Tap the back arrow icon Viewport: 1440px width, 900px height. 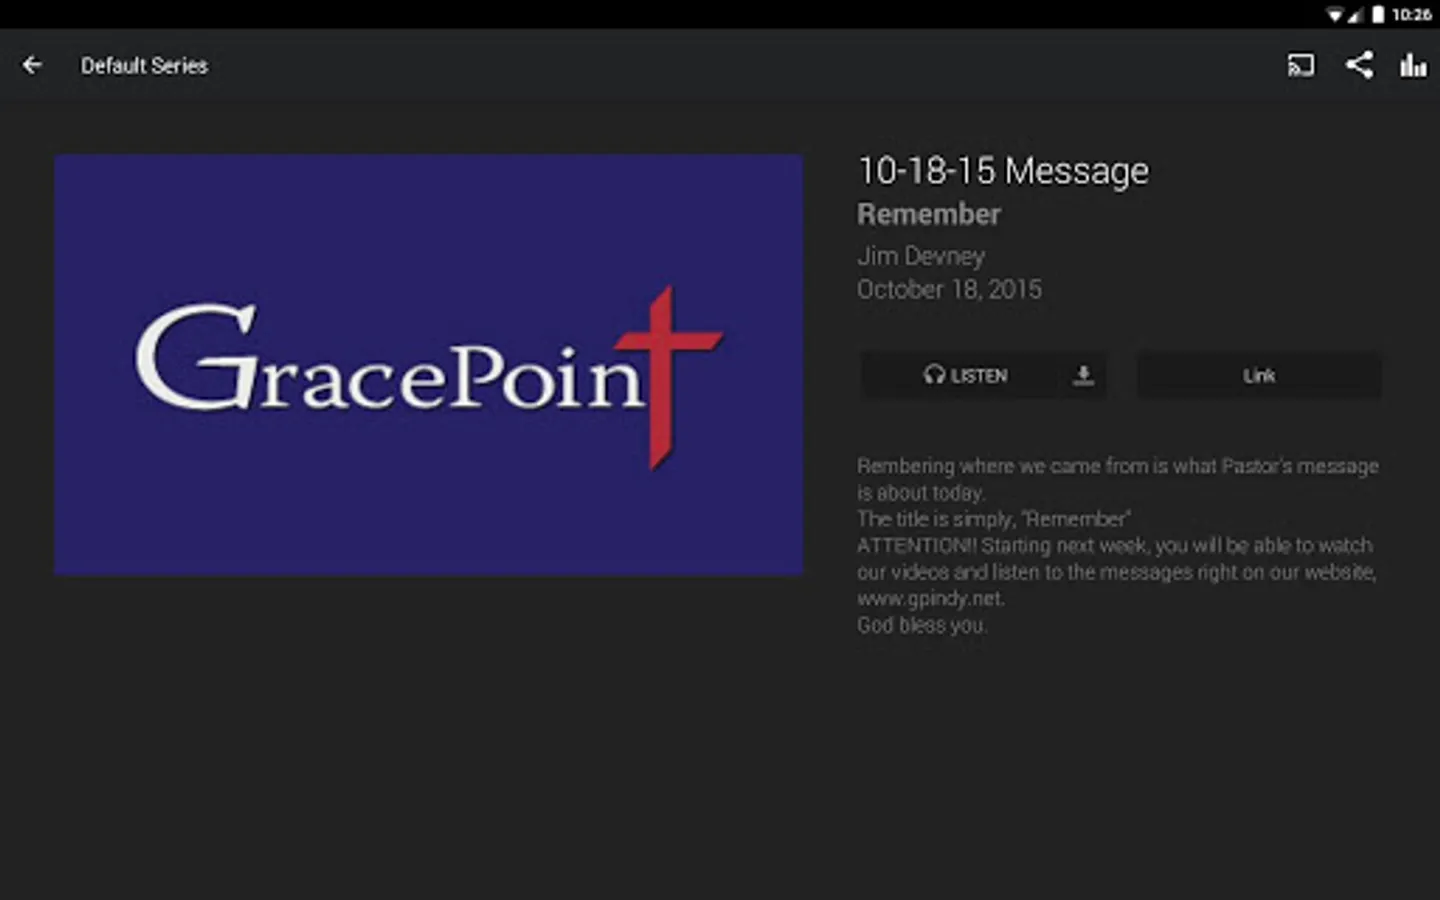coord(32,65)
